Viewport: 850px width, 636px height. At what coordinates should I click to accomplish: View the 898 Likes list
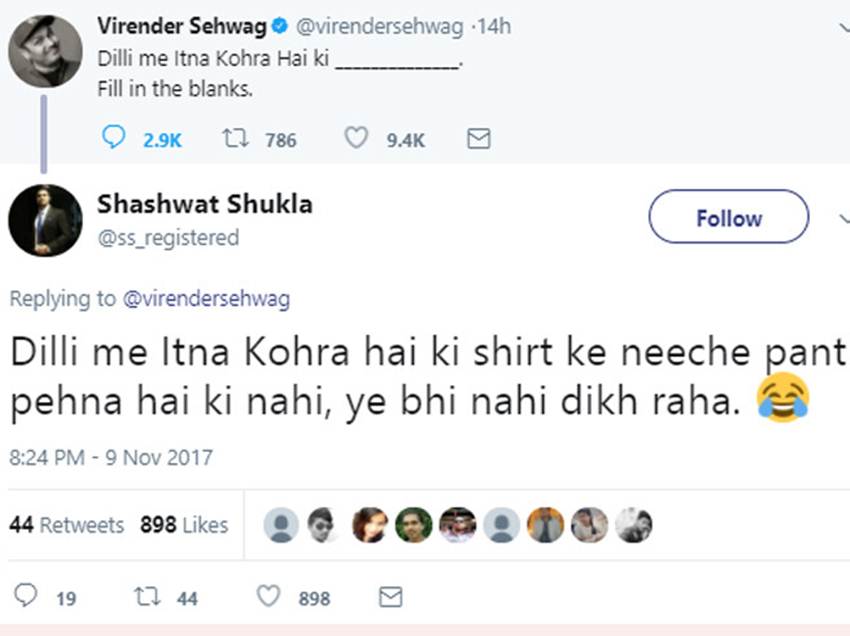point(184,525)
